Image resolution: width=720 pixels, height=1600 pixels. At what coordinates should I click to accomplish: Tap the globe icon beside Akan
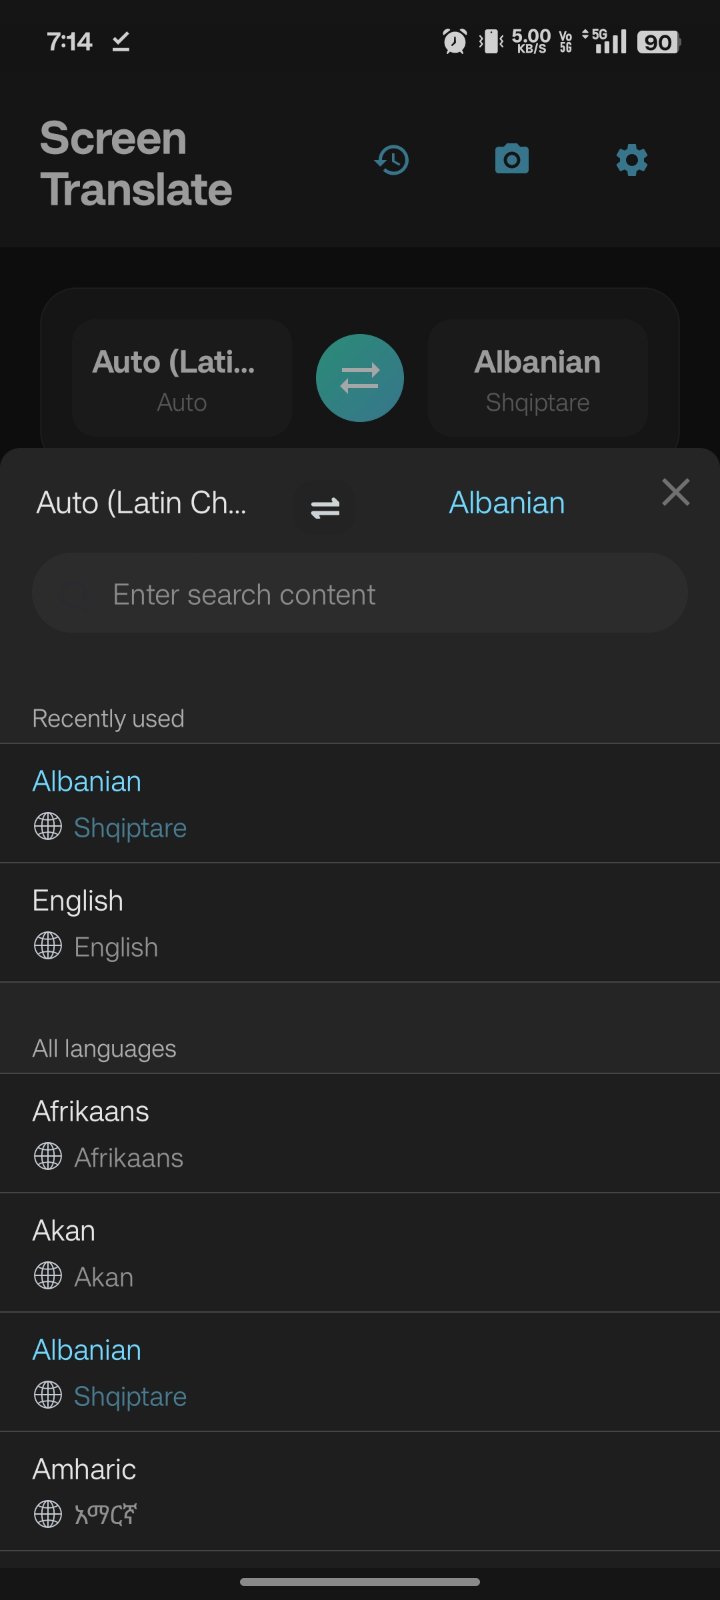(48, 1276)
